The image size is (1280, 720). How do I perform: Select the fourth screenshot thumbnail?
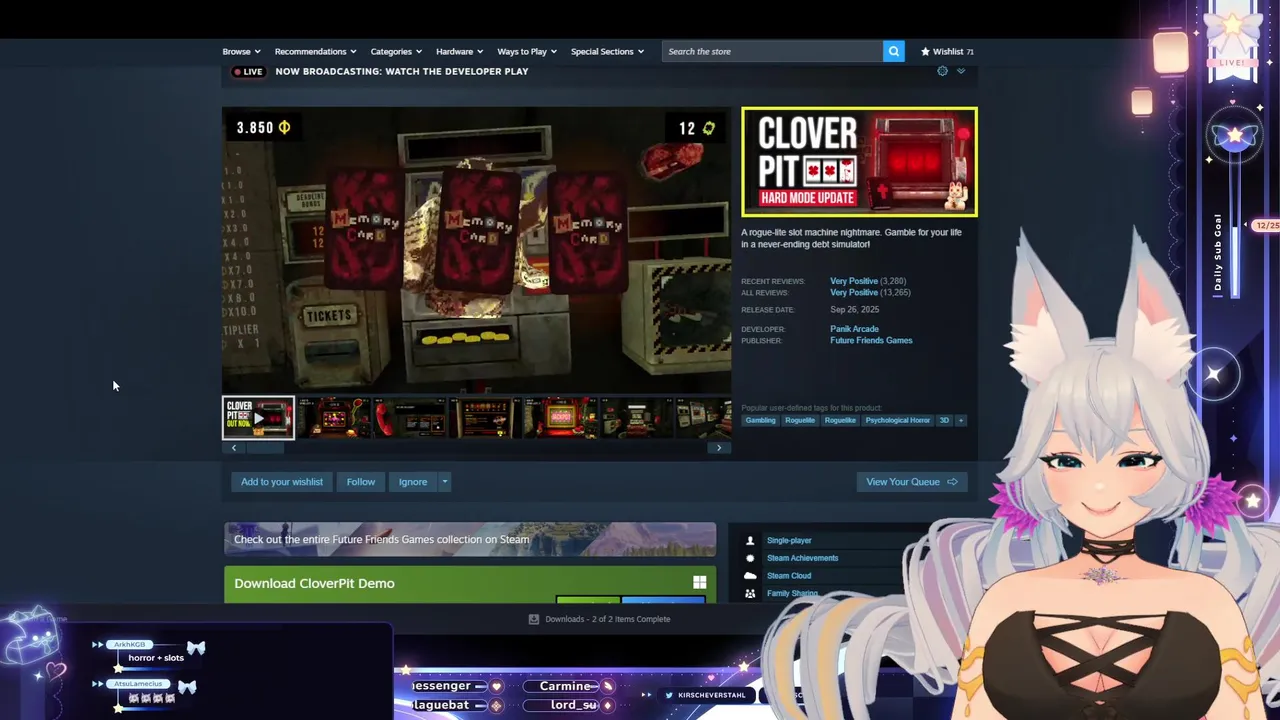pyautogui.click(x=486, y=418)
